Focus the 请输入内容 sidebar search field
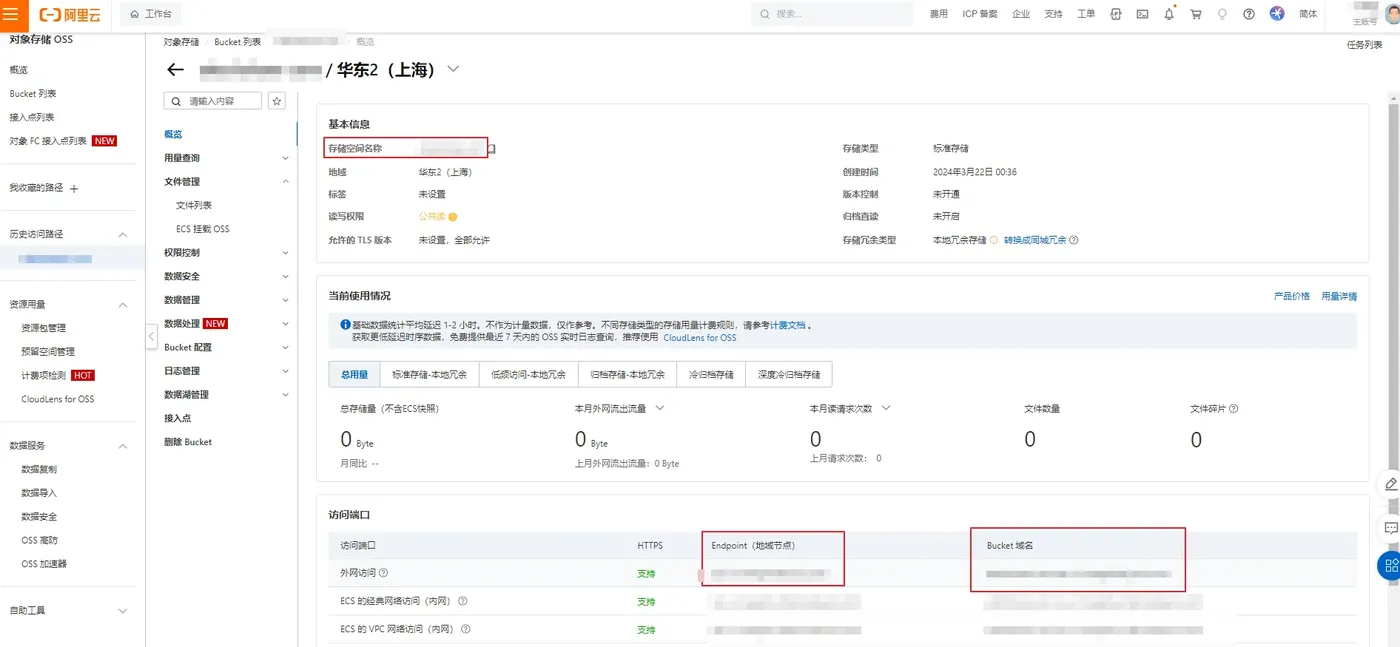The width and height of the screenshot is (1400, 647). (213, 101)
